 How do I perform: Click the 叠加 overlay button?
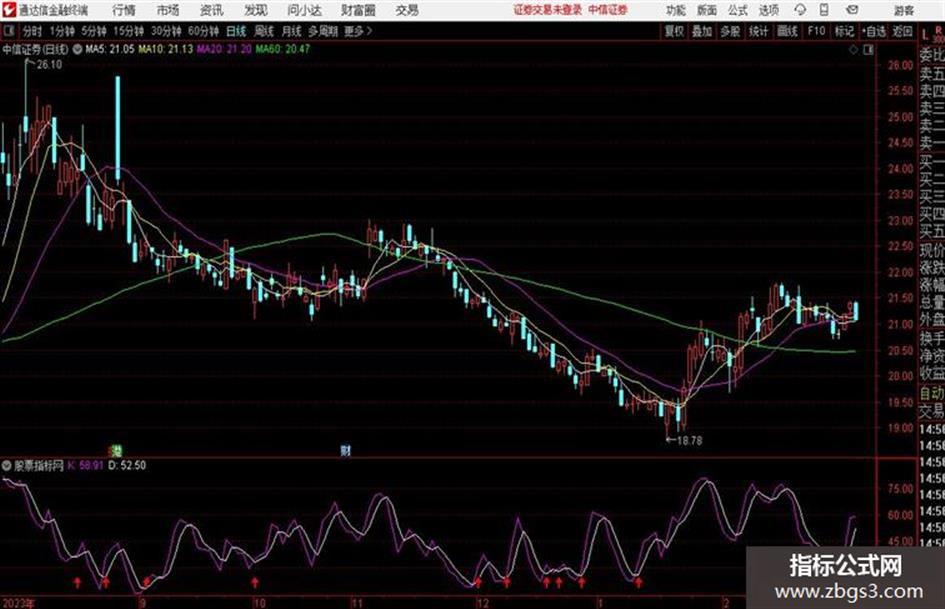(x=702, y=31)
